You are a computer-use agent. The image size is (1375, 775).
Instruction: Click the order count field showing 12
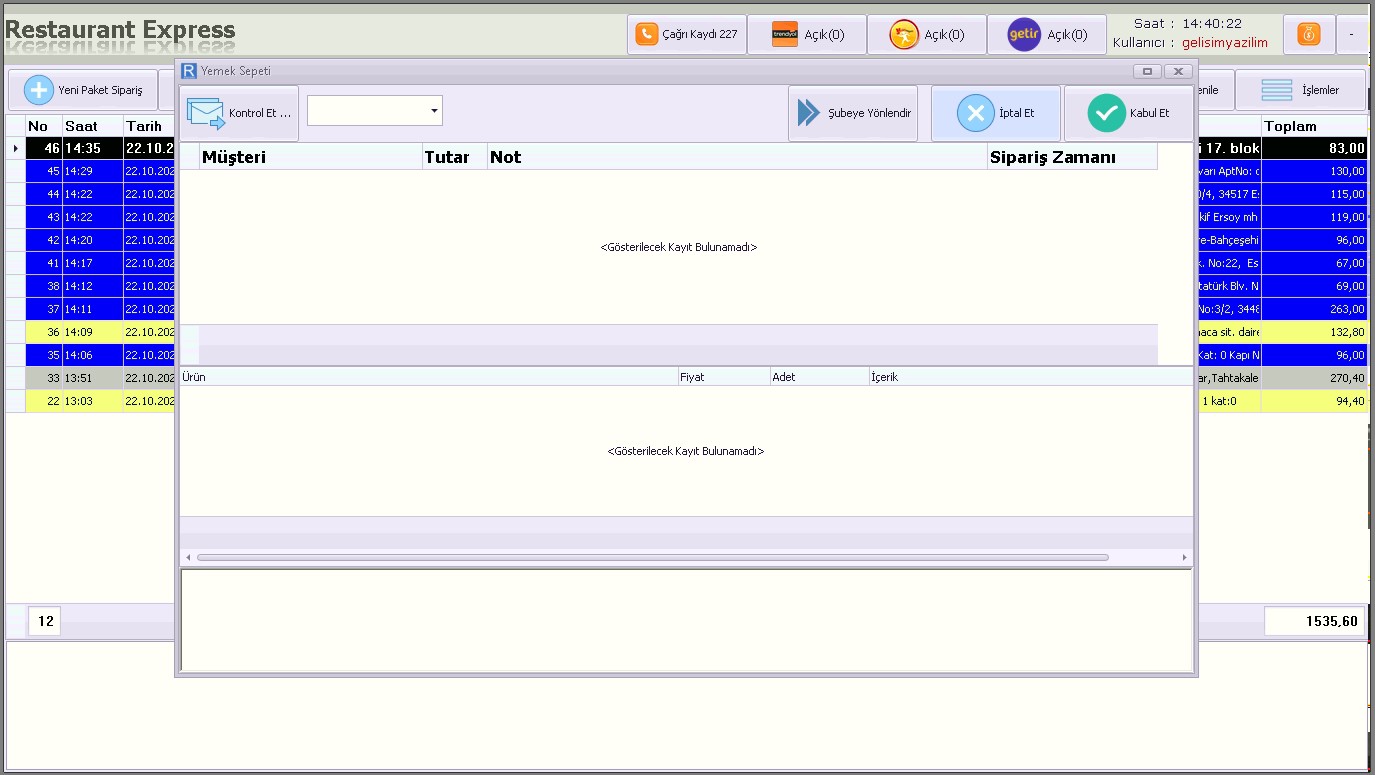coord(45,621)
